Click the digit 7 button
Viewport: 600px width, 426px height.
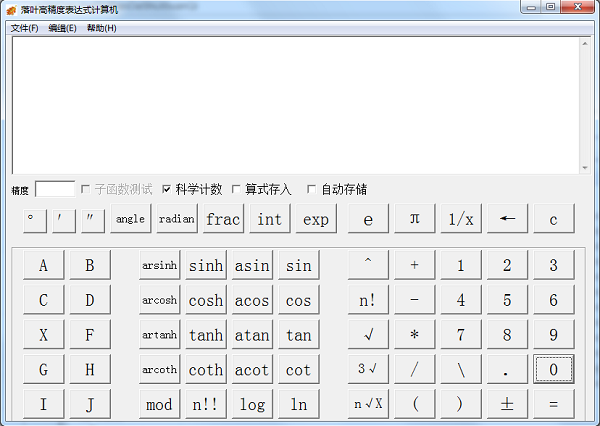click(461, 335)
